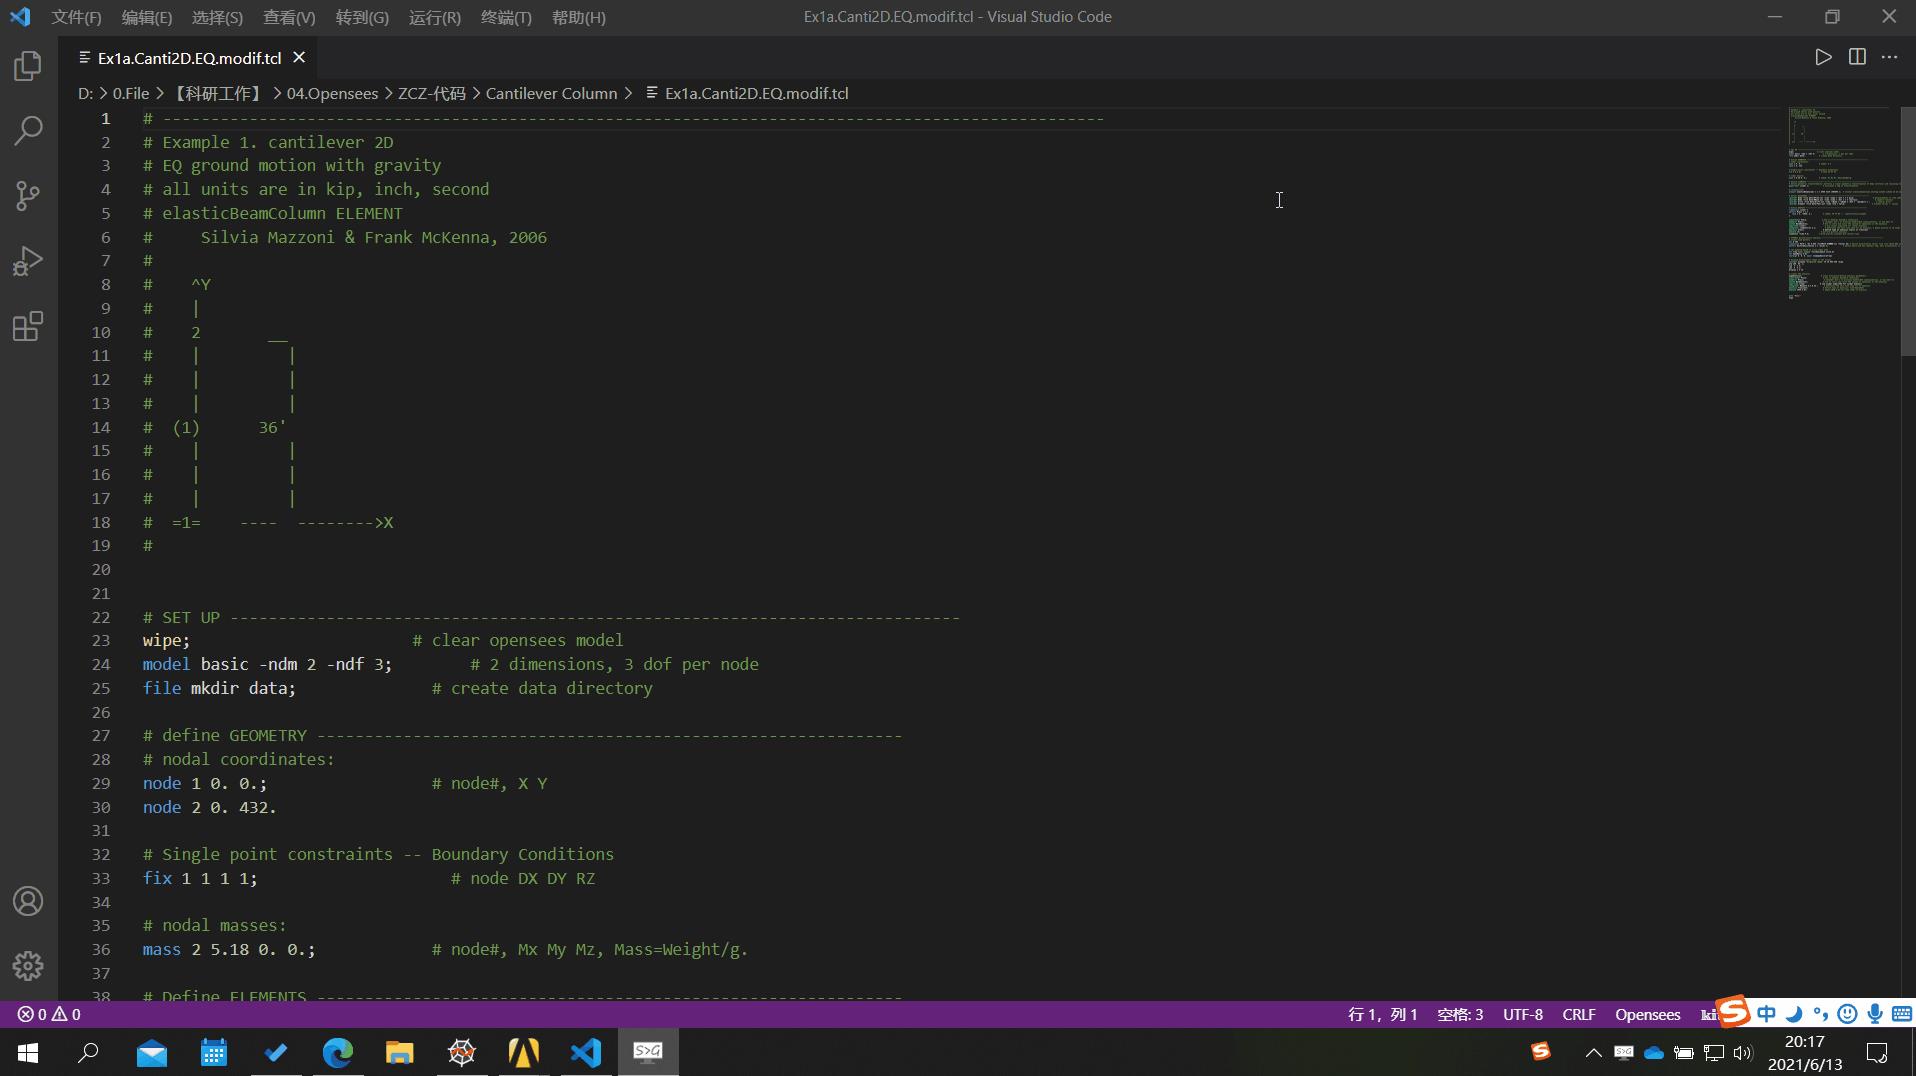Open the volume control in system tray
This screenshot has width=1916, height=1076.
[1743, 1052]
